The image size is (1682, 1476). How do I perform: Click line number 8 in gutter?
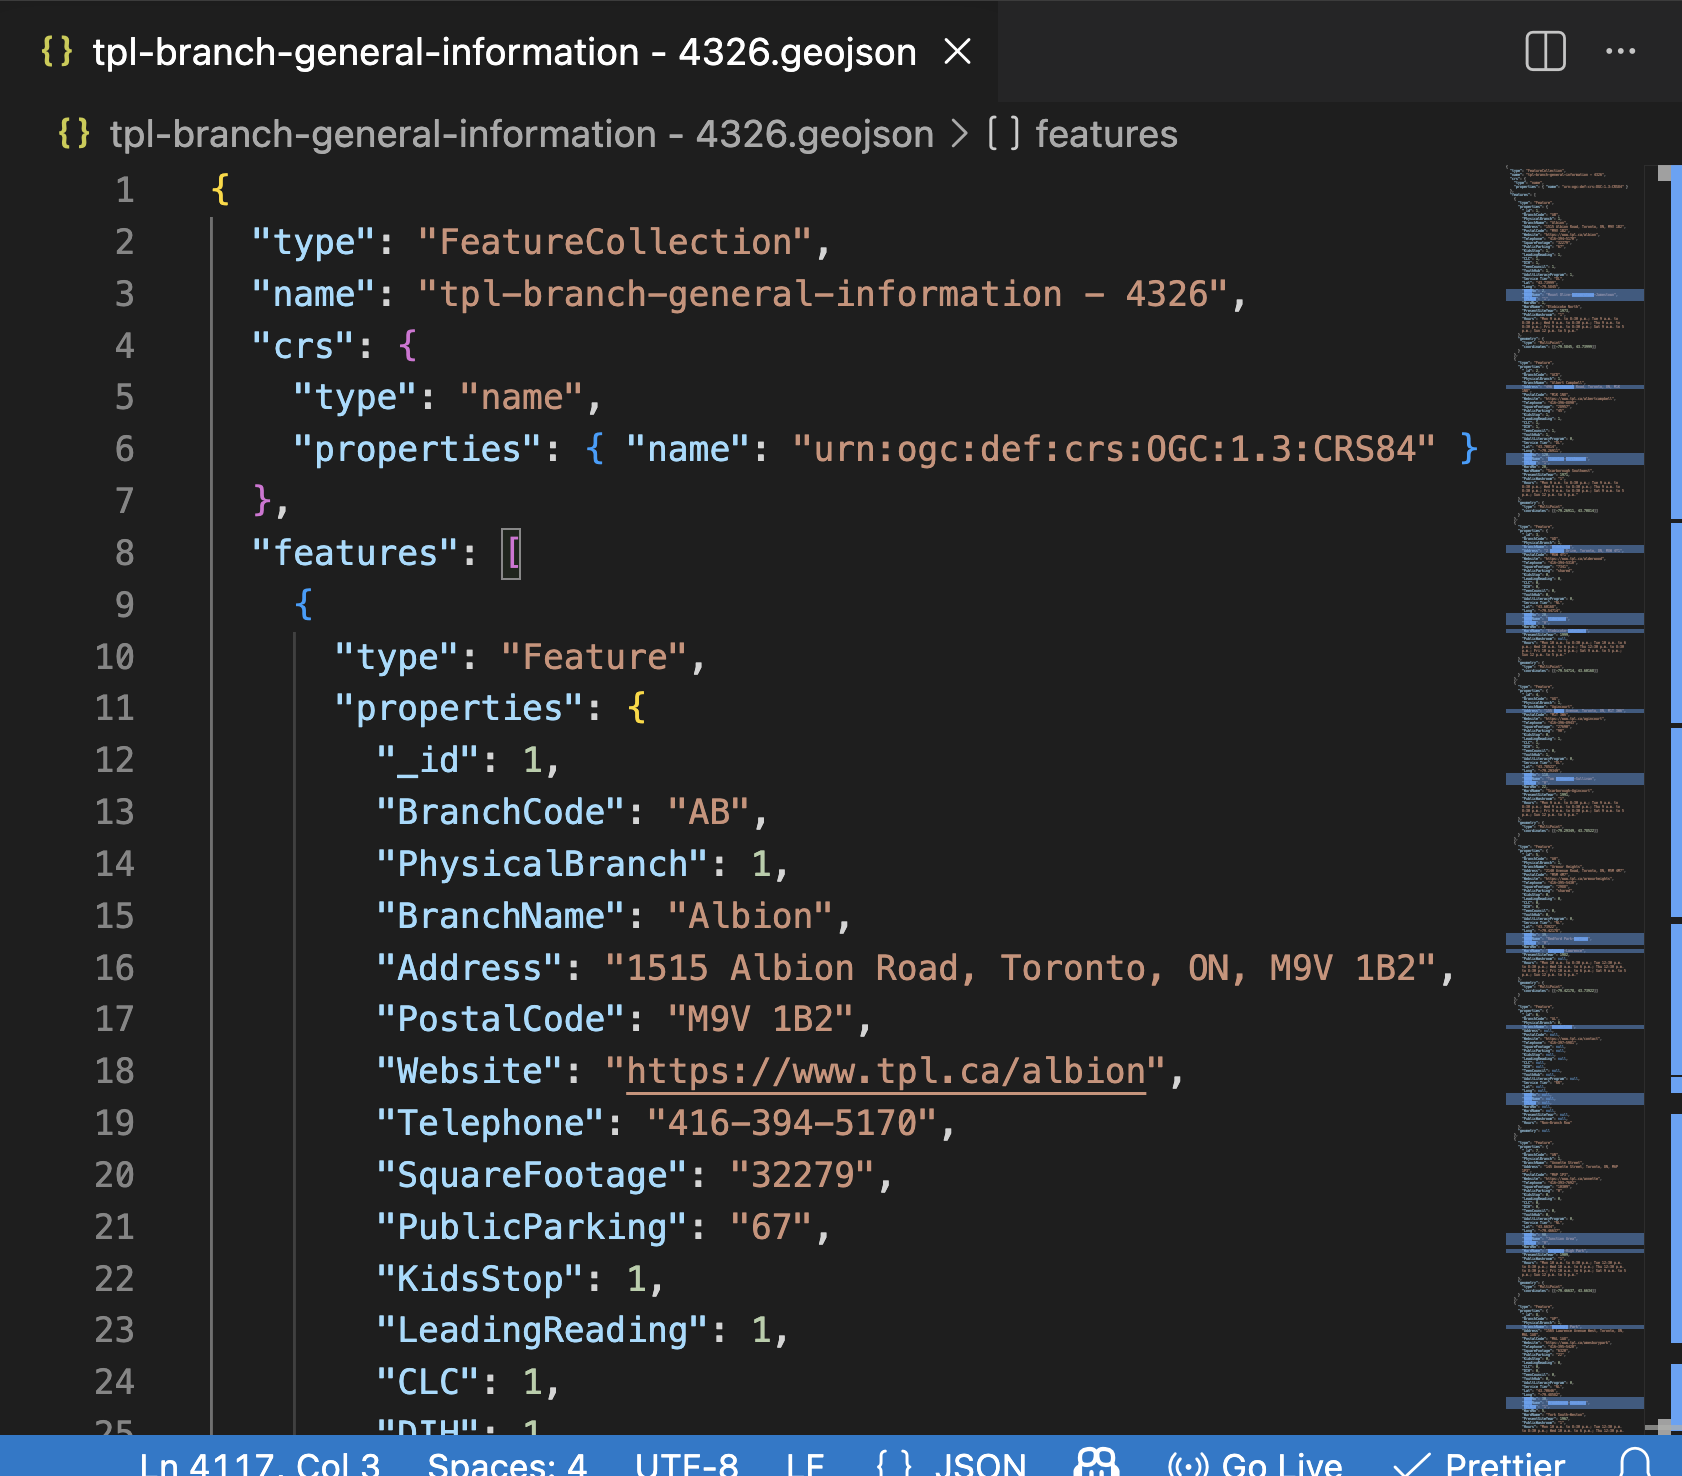(124, 553)
